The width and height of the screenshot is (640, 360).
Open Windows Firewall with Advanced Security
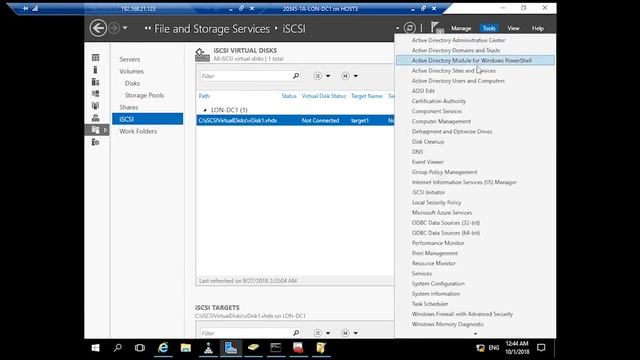[462, 314]
